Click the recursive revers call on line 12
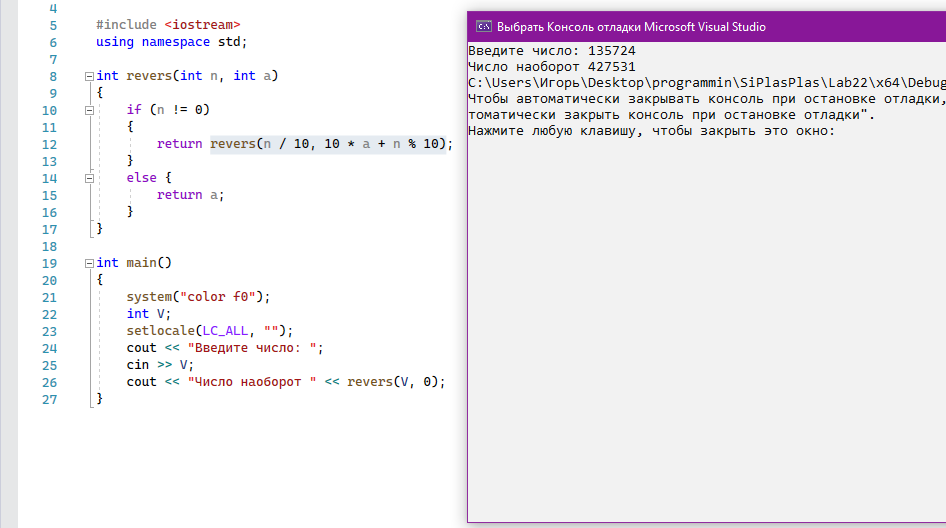Viewport: 946px width, 528px height. pyautogui.click(x=328, y=144)
